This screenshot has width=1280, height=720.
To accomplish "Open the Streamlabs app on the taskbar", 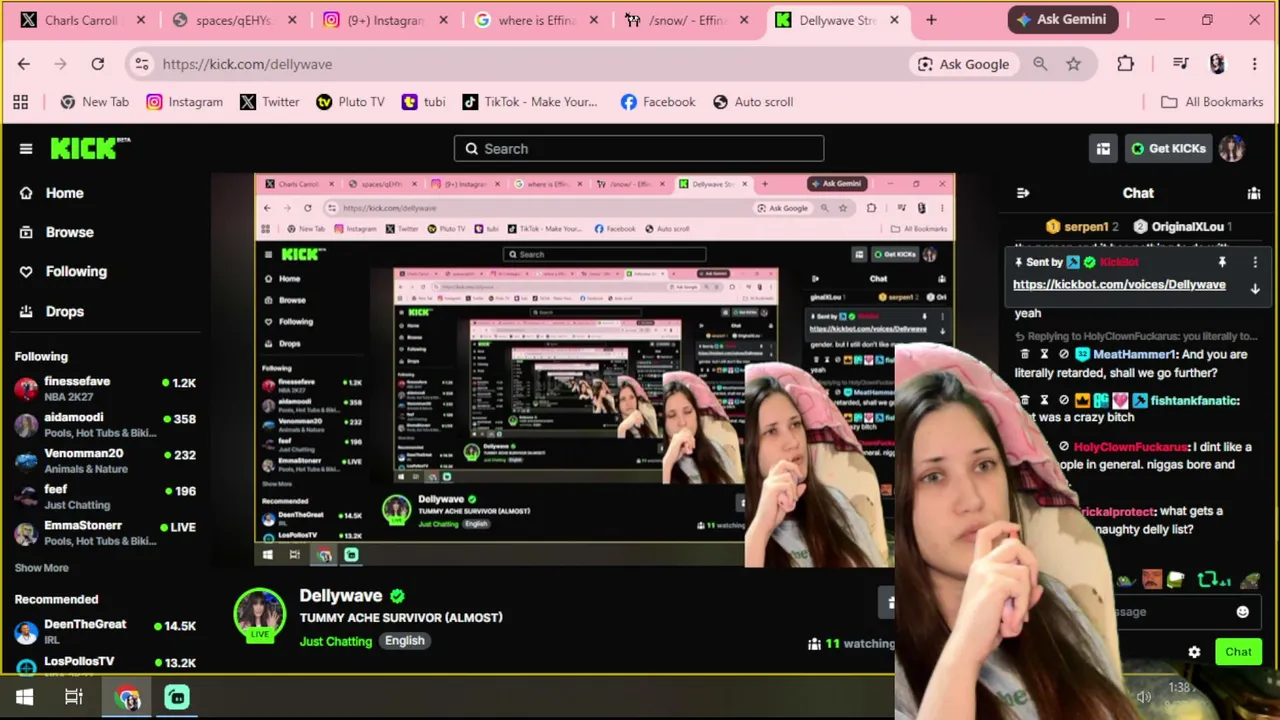I will [x=177, y=697].
